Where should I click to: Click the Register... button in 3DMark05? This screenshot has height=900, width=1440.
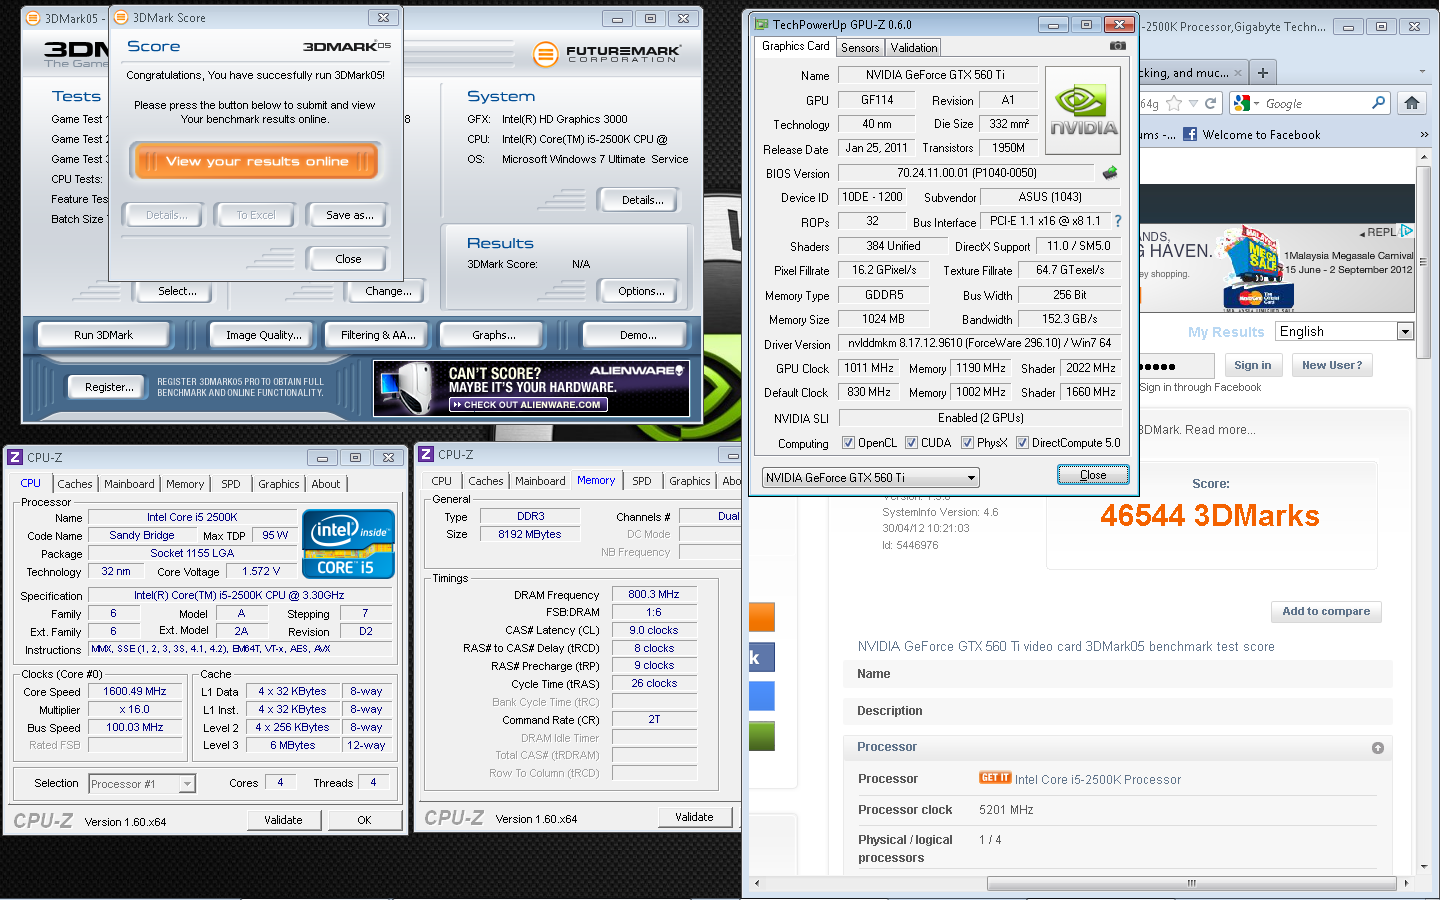pyautogui.click(x=109, y=387)
